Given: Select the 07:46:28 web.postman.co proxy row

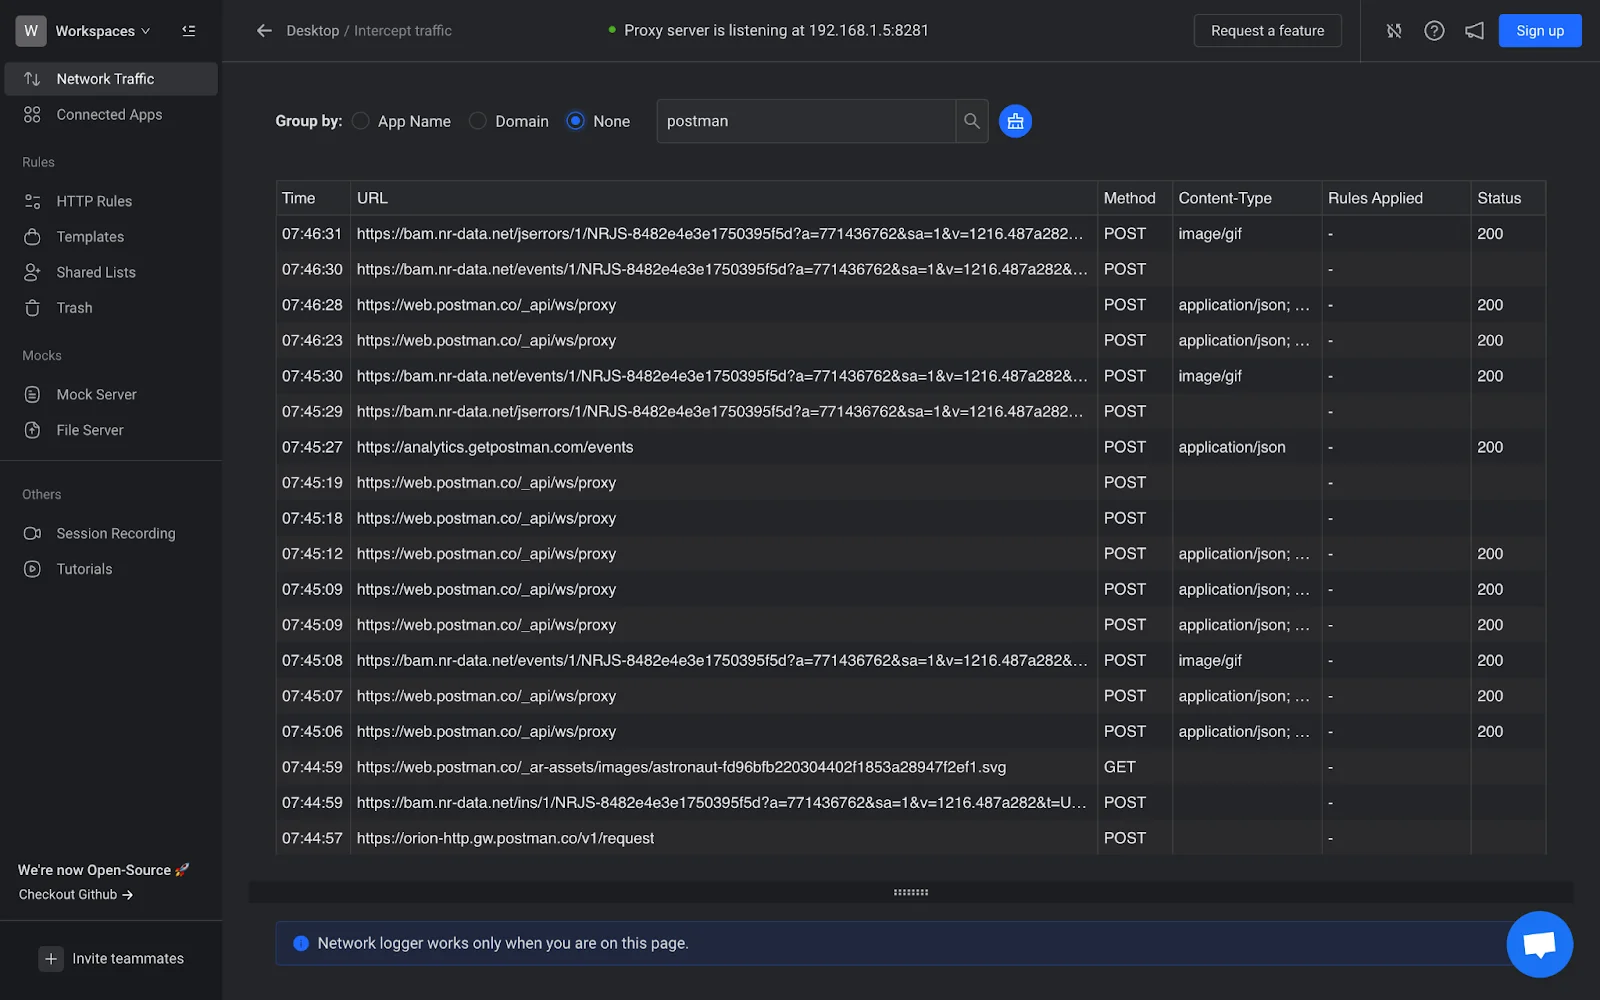Looking at the screenshot, I should coord(911,305).
